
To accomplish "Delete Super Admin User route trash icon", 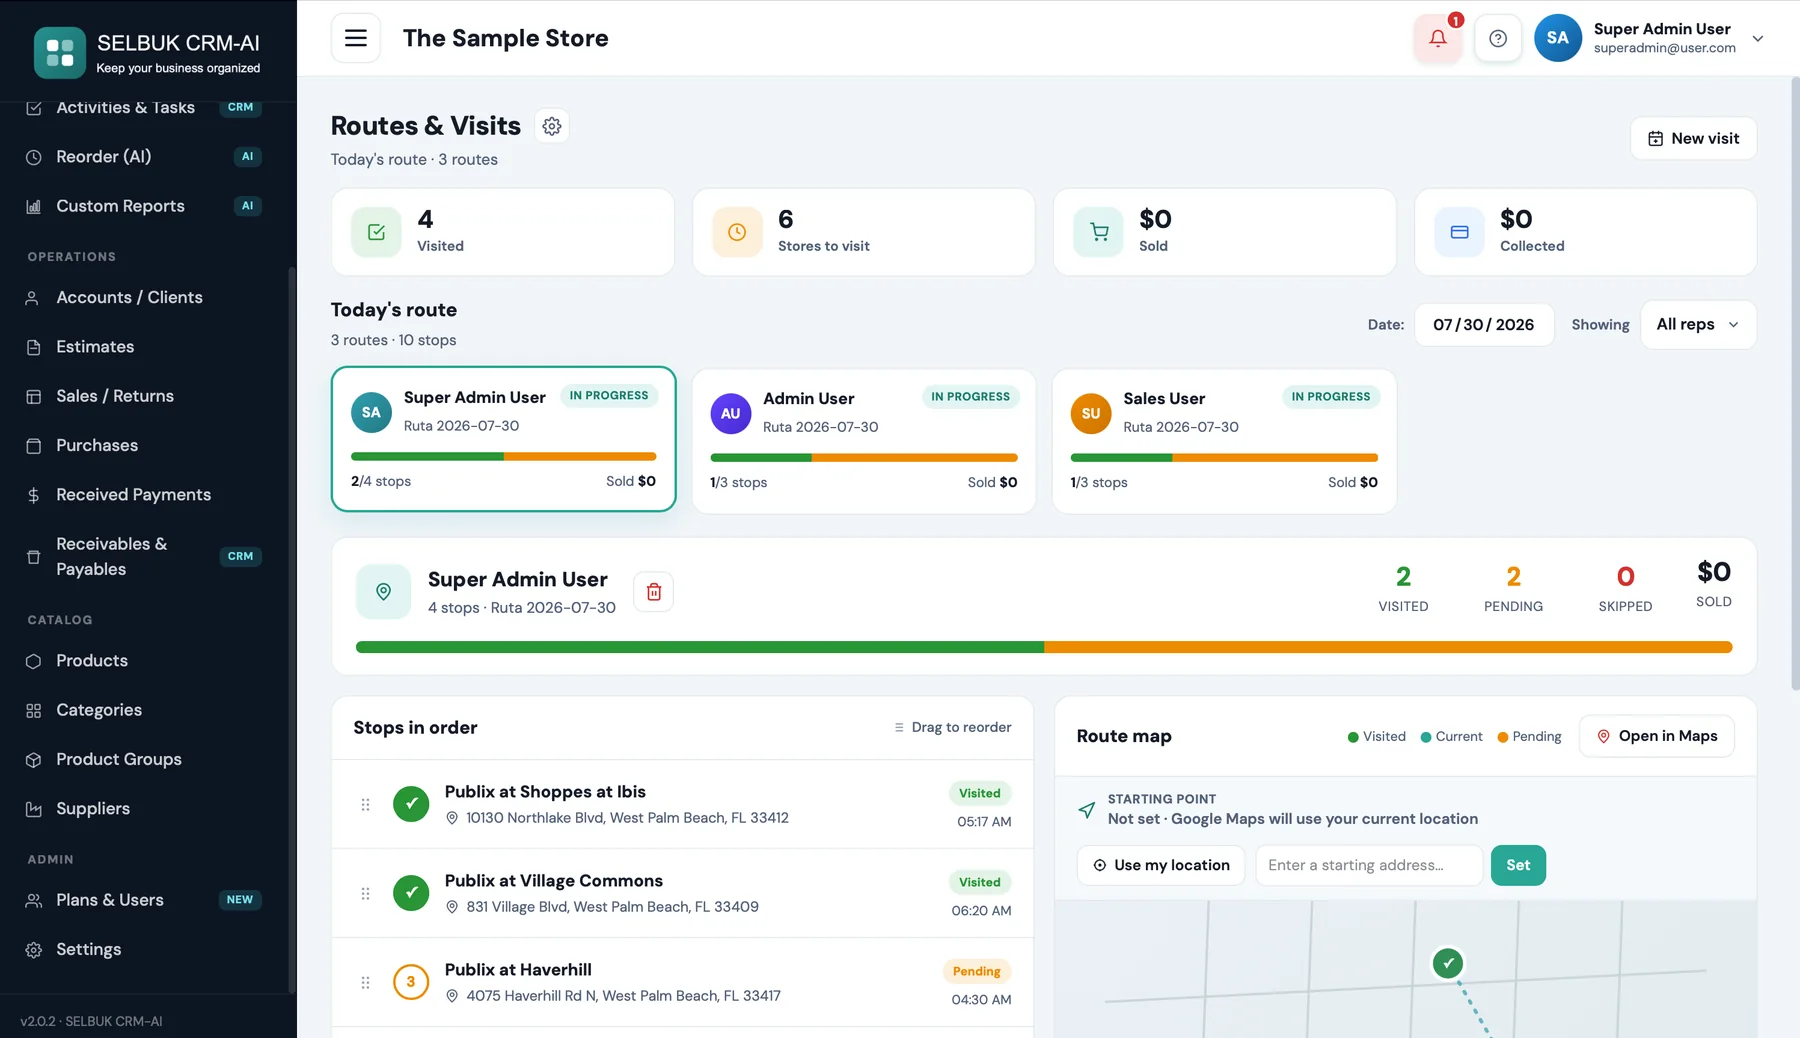I will point(654,592).
